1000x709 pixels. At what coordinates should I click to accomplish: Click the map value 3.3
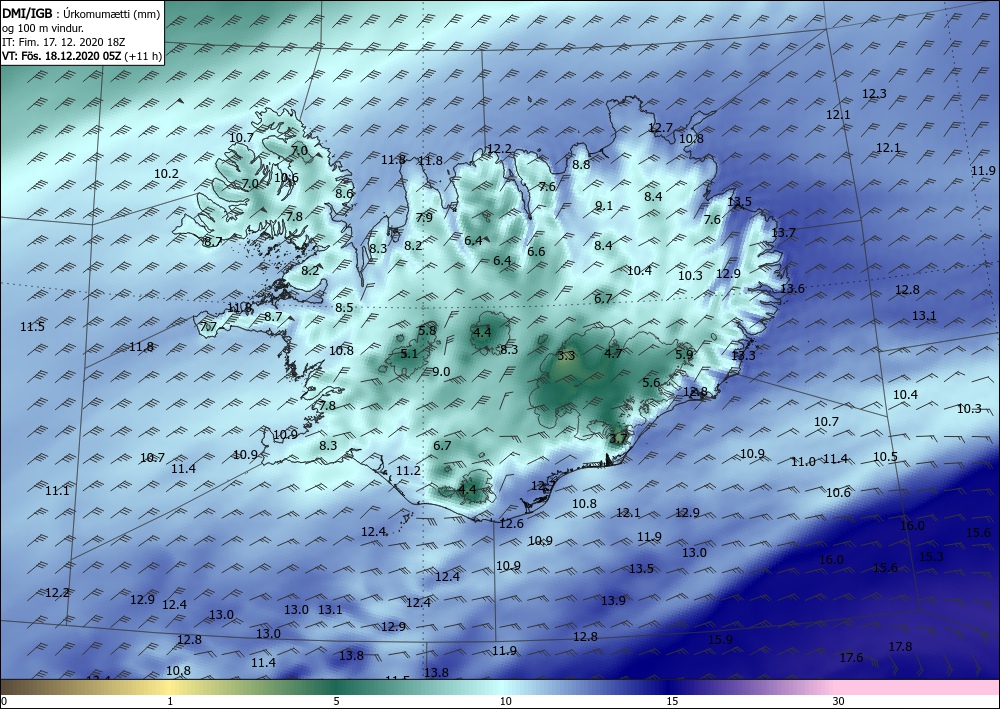566,355
